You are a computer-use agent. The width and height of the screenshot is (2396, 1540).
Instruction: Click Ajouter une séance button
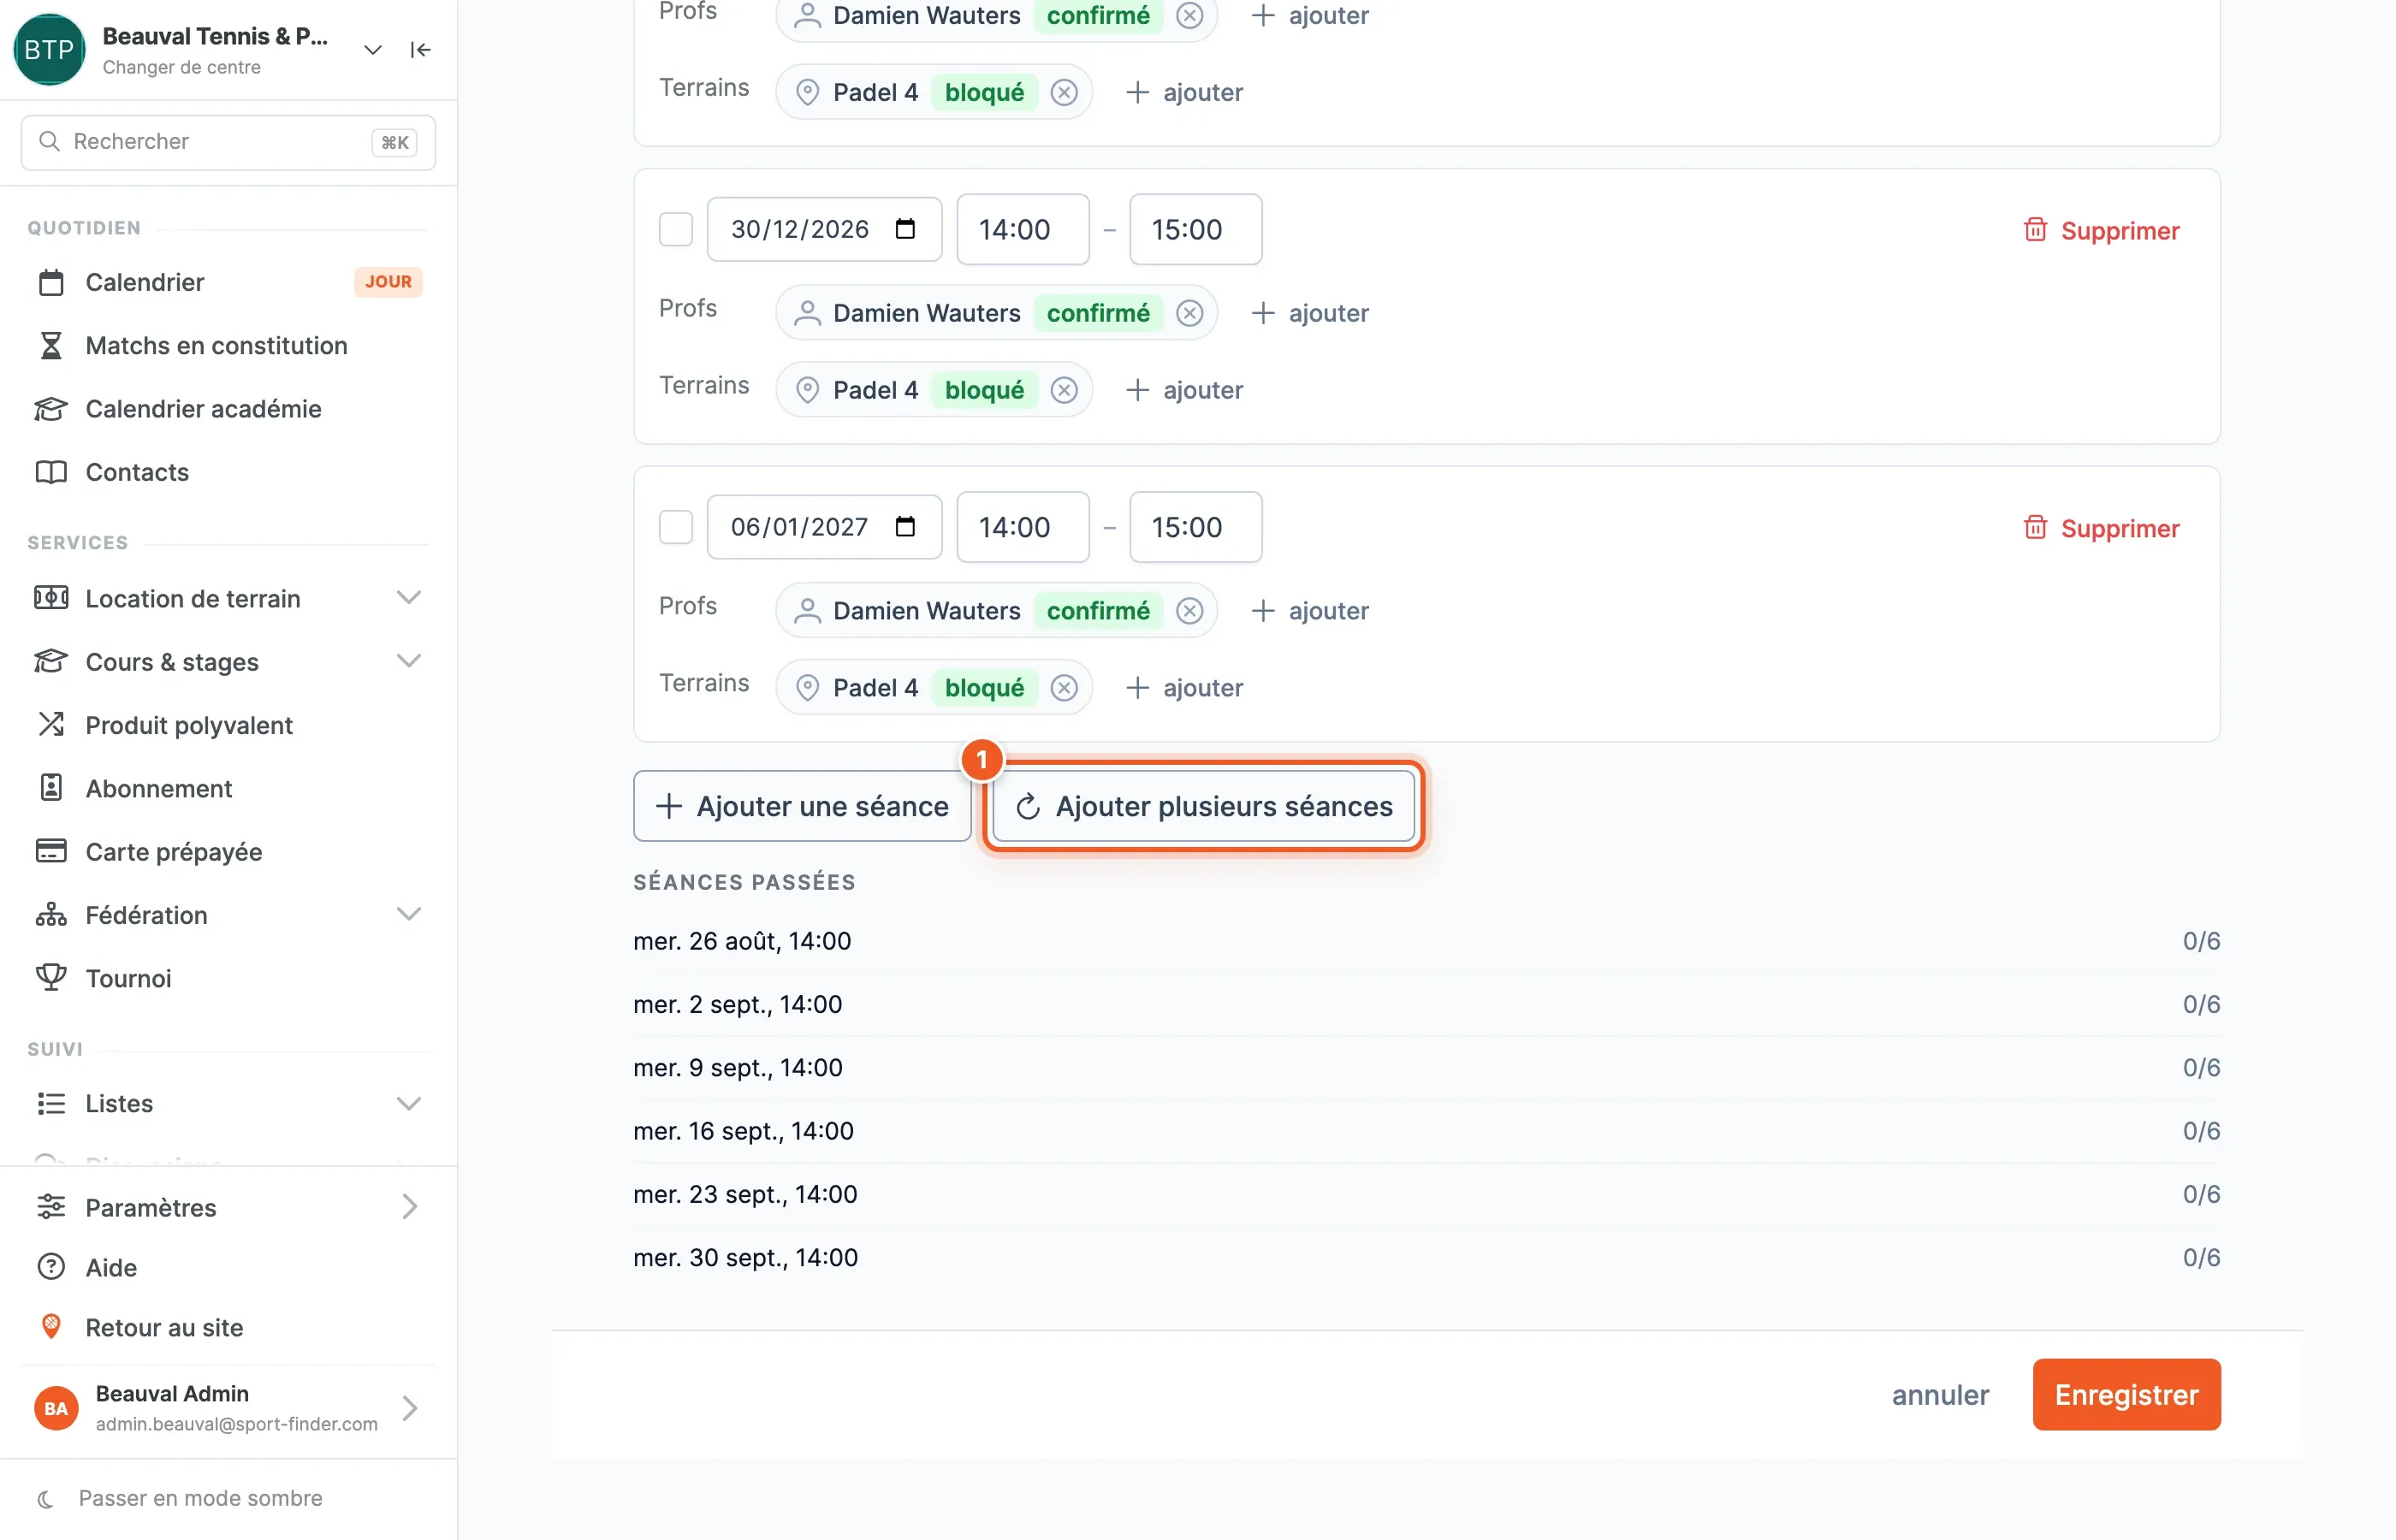coord(802,806)
